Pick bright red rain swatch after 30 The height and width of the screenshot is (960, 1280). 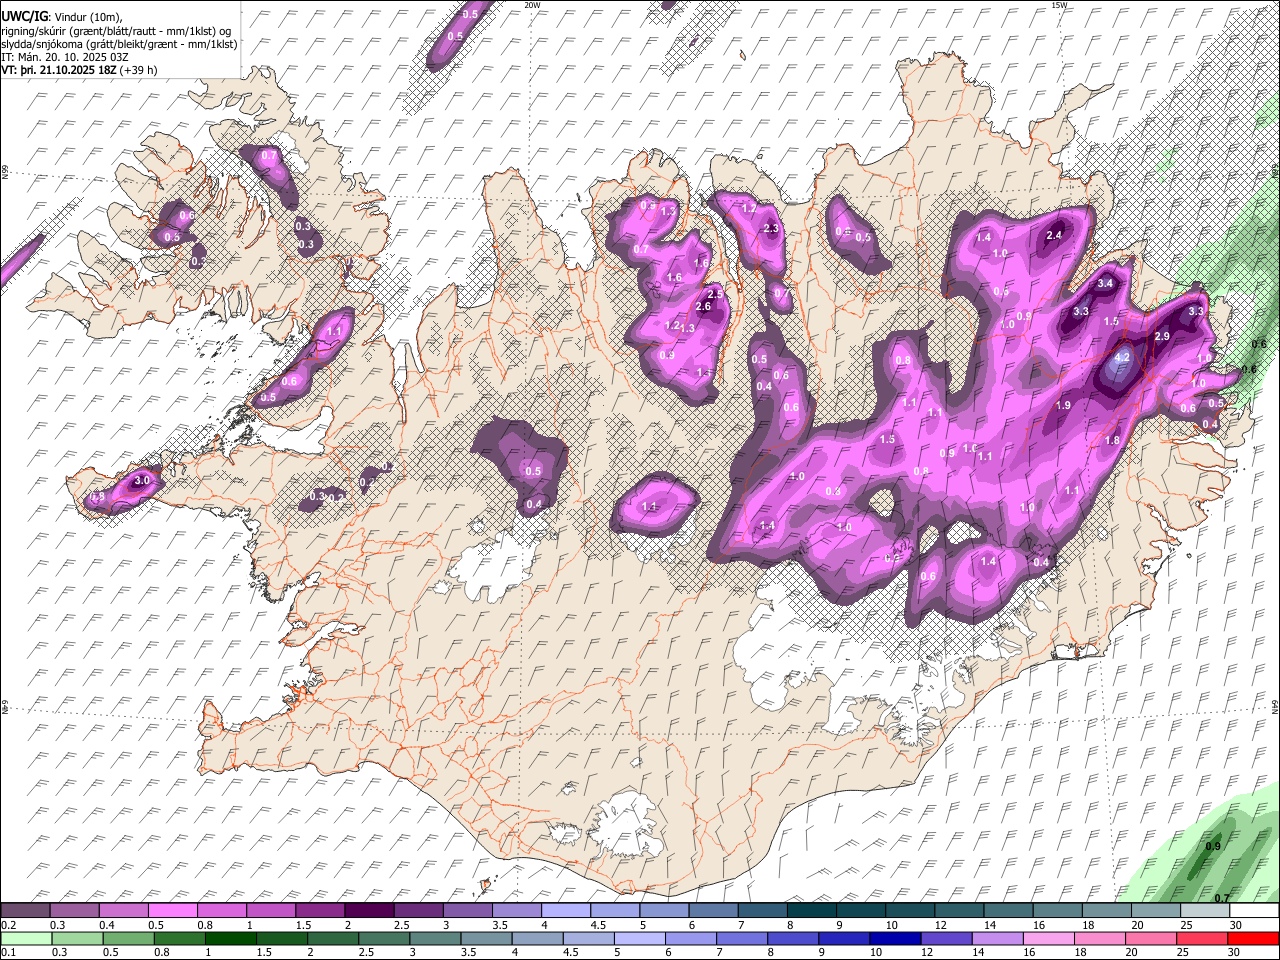pyautogui.click(x=1252, y=938)
